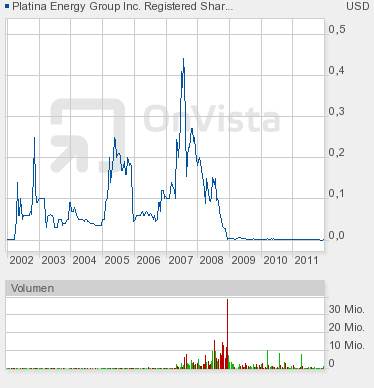The height and width of the screenshot is (388, 374).
Task: Click the 0,1 price axis label
Action: (x=337, y=193)
